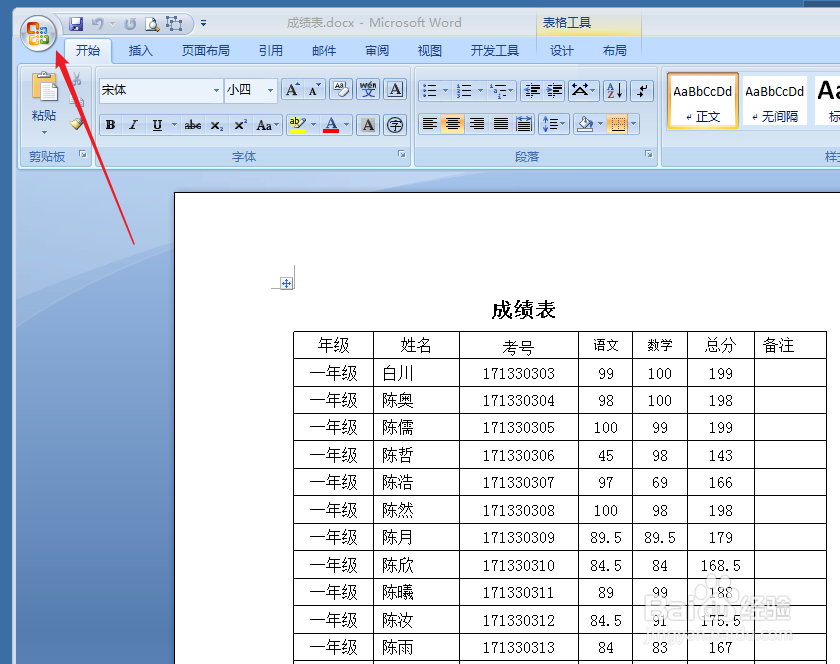Screen dimensions: 840x664
Task: Open the 设计 tab under 表格工具
Action: [x=561, y=50]
